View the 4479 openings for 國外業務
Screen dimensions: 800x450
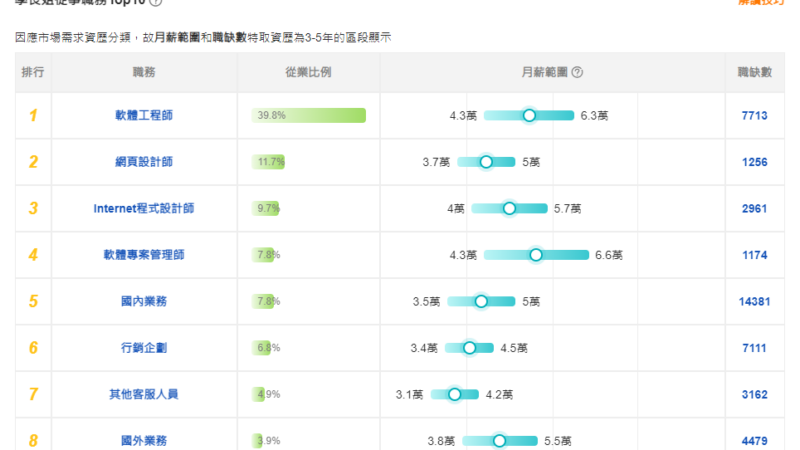[x=754, y=440]
